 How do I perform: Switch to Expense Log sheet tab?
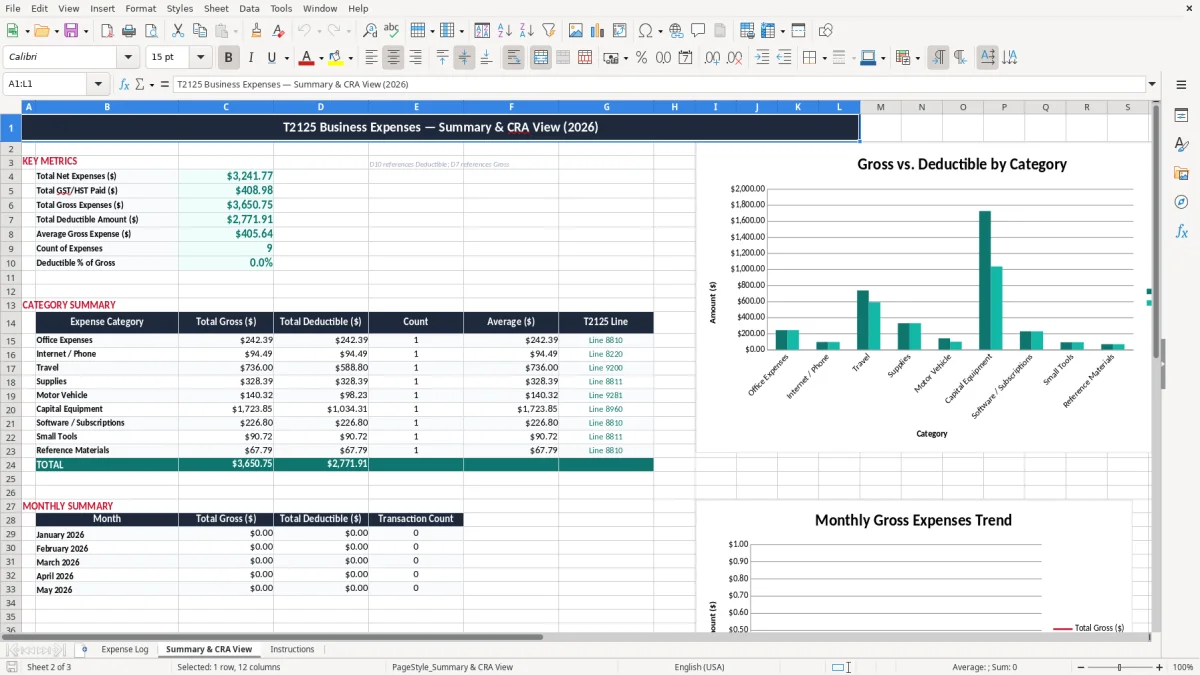(125, 649)
